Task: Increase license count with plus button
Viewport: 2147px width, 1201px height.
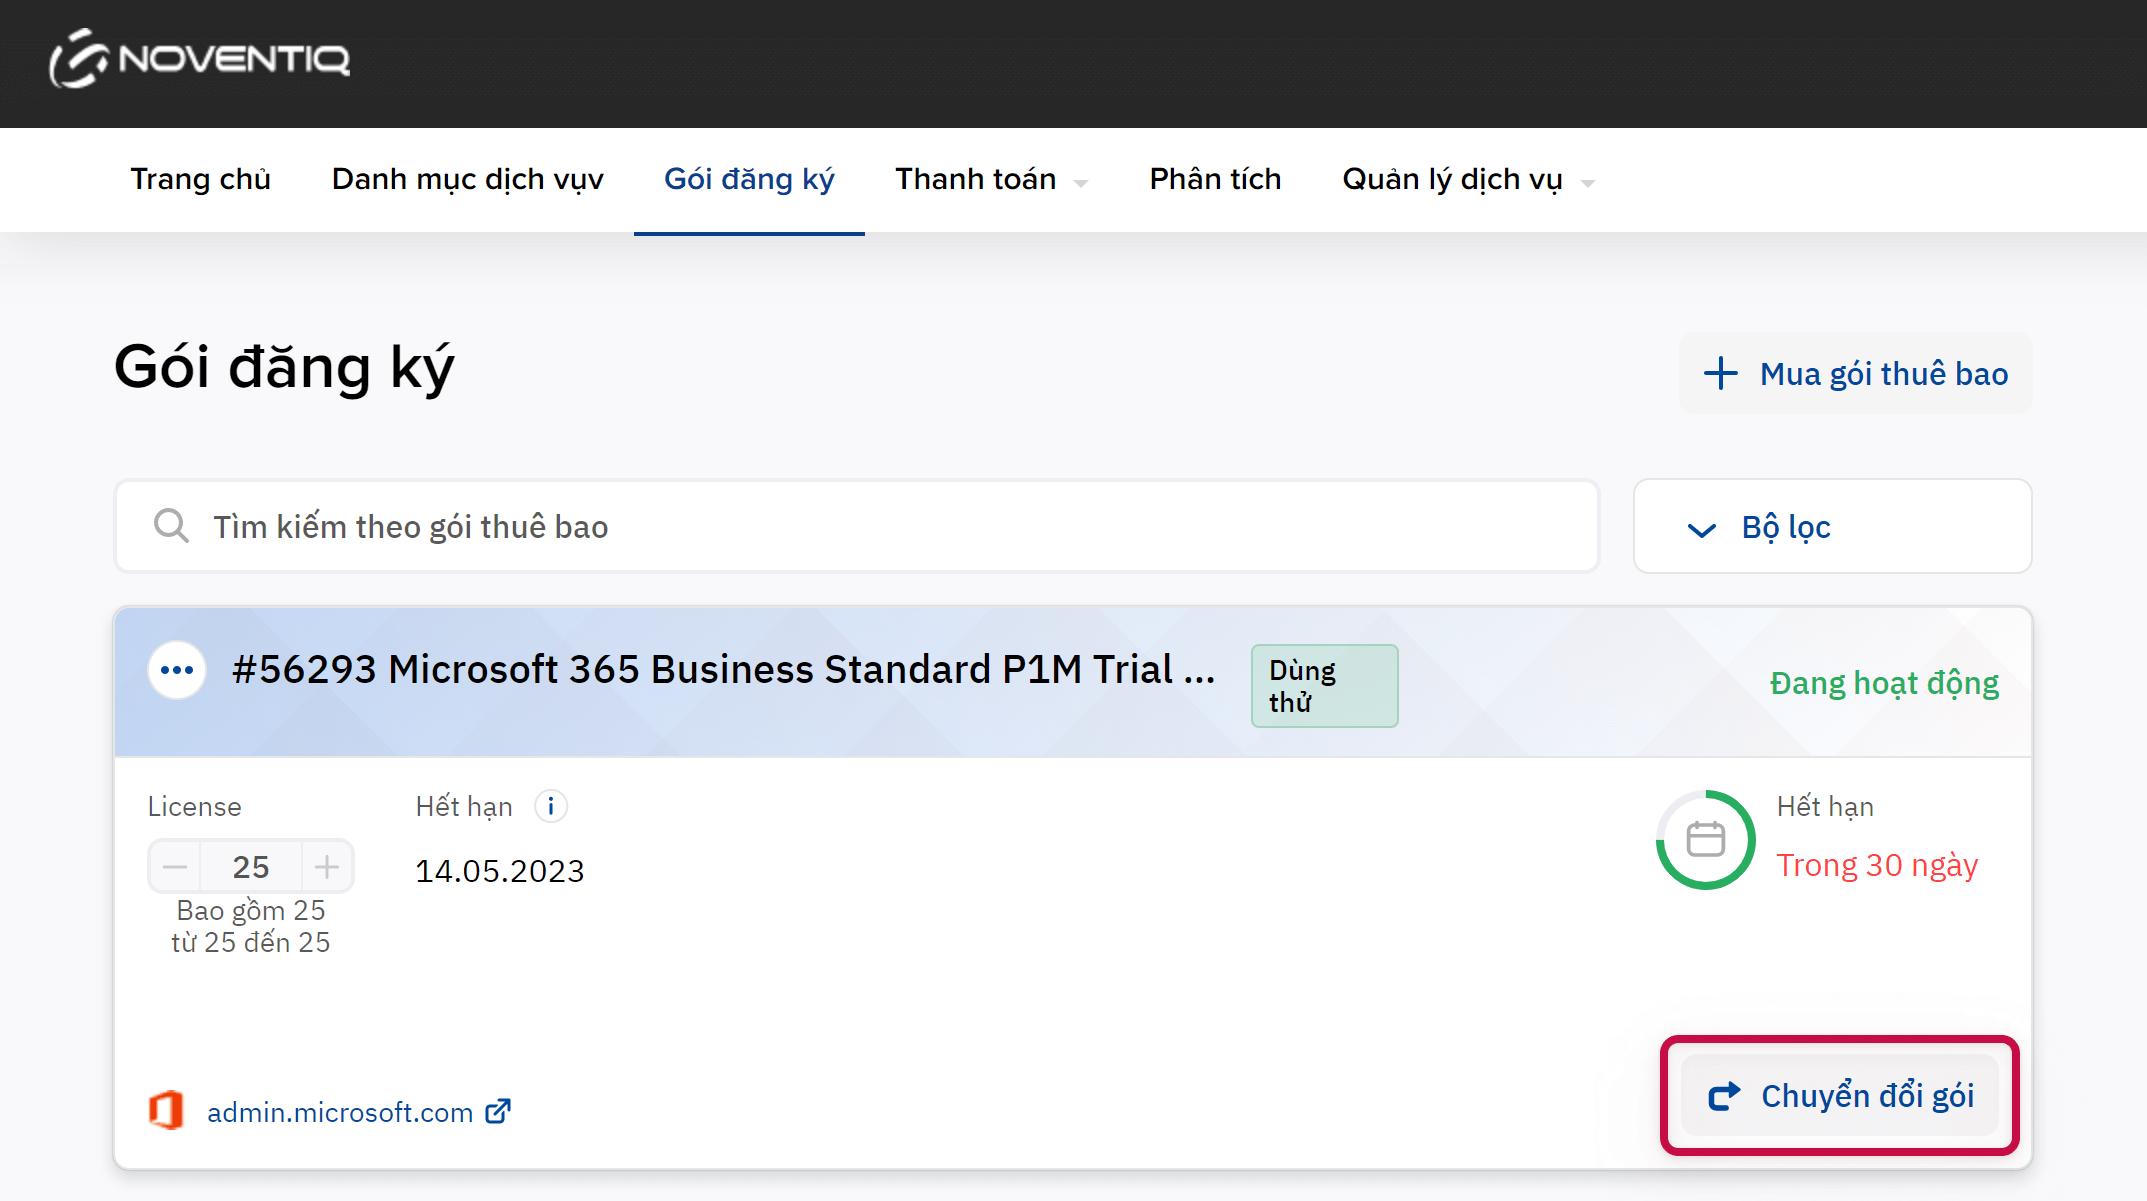Action: pos(327,867)
